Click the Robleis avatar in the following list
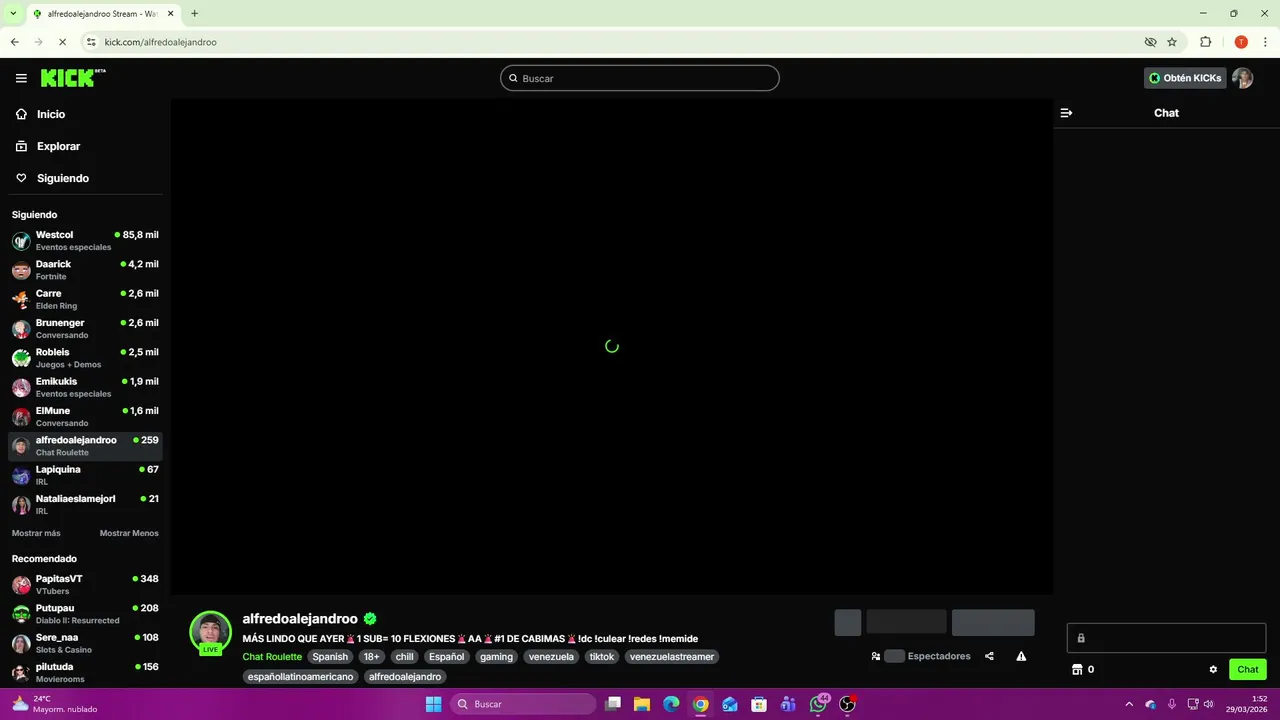The image size is (1280, 720). click(x=21, y=358)
